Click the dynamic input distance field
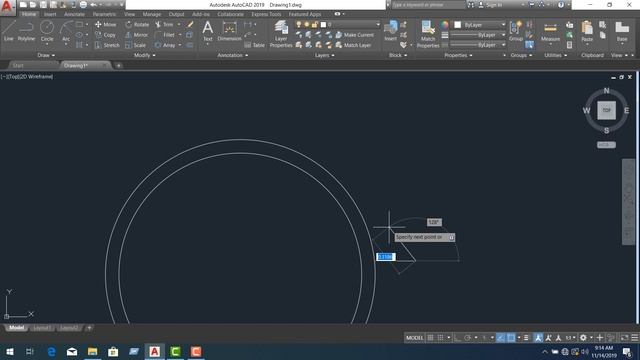Screen dimensions: 640x360 coord(386,257)
